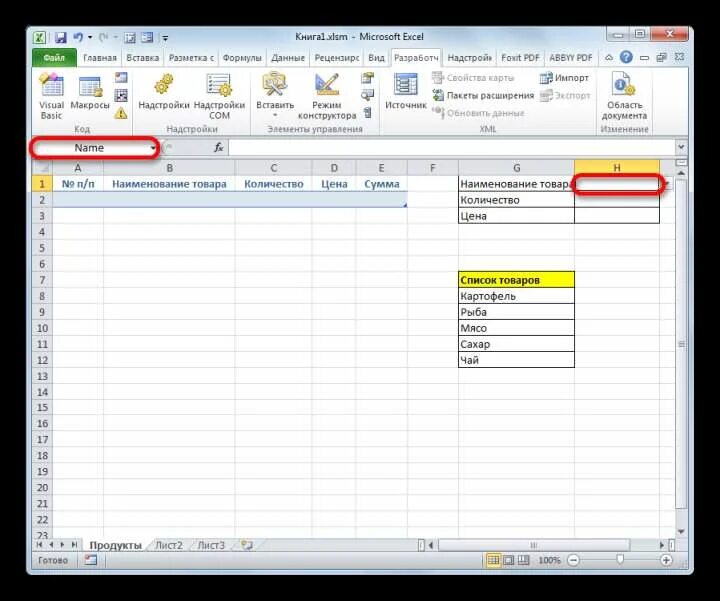Open control Properties icon in Элементы управления
The image size is (720, 601).
367,78
